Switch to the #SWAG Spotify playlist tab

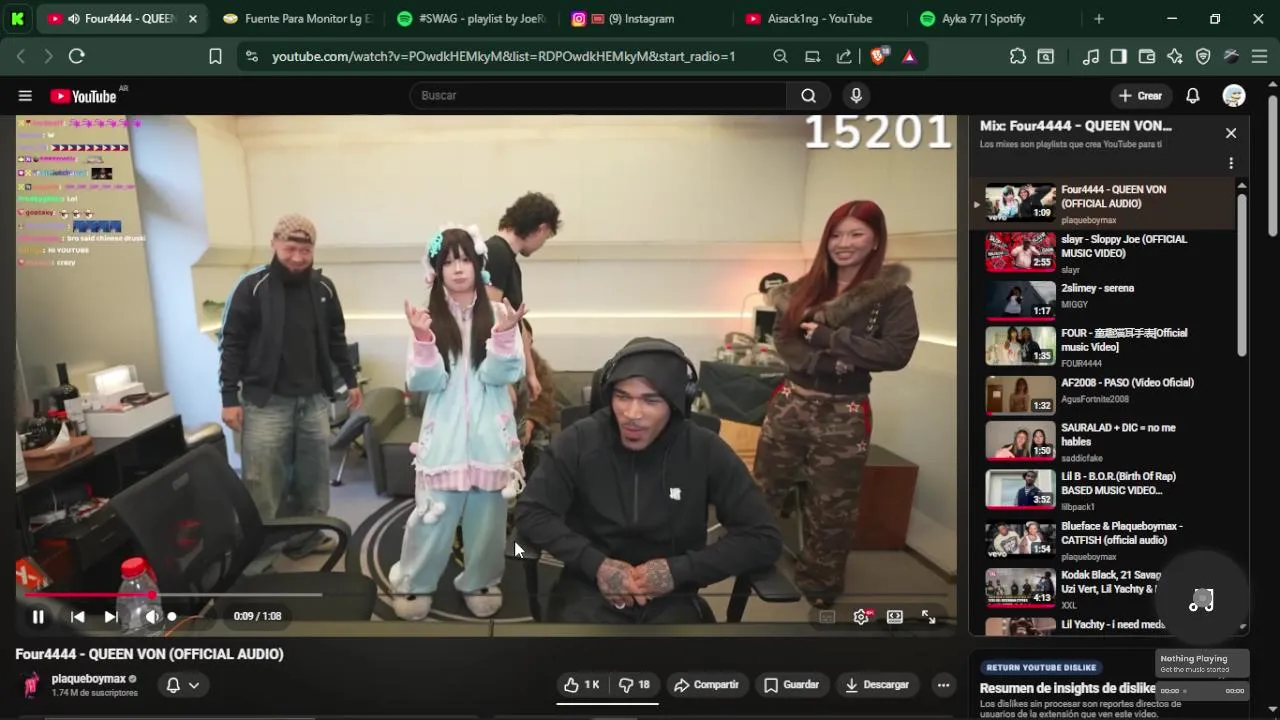point(470,19)
